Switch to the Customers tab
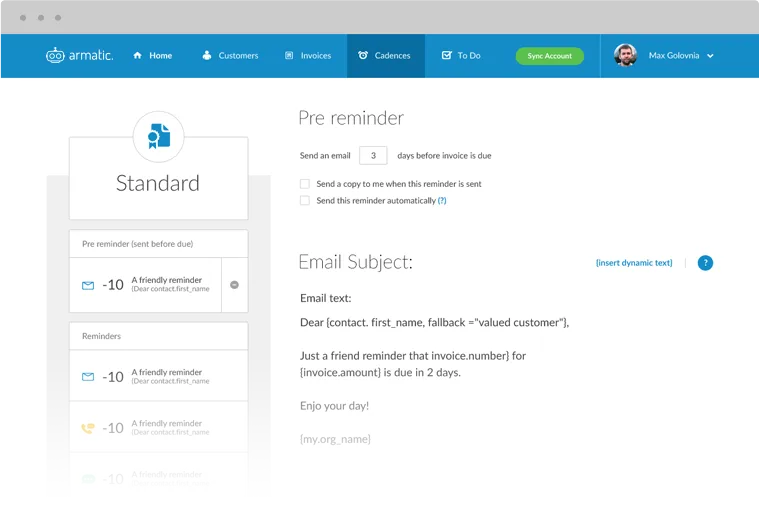 pyautogui.click(x=230, y=55)
